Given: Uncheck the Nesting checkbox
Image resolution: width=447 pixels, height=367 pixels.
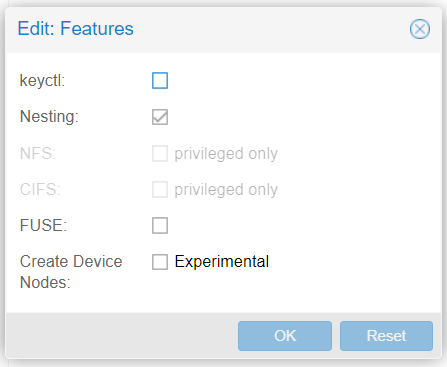Looking at the screenshot, I should coord(160,117).
